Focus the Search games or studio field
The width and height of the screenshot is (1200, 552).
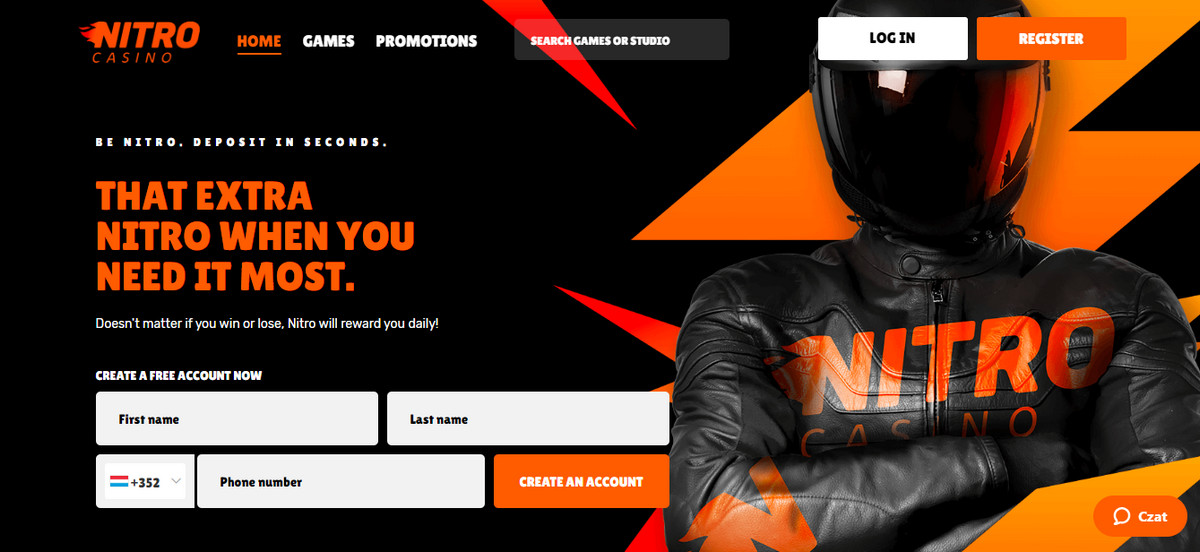tap(622, 40)
